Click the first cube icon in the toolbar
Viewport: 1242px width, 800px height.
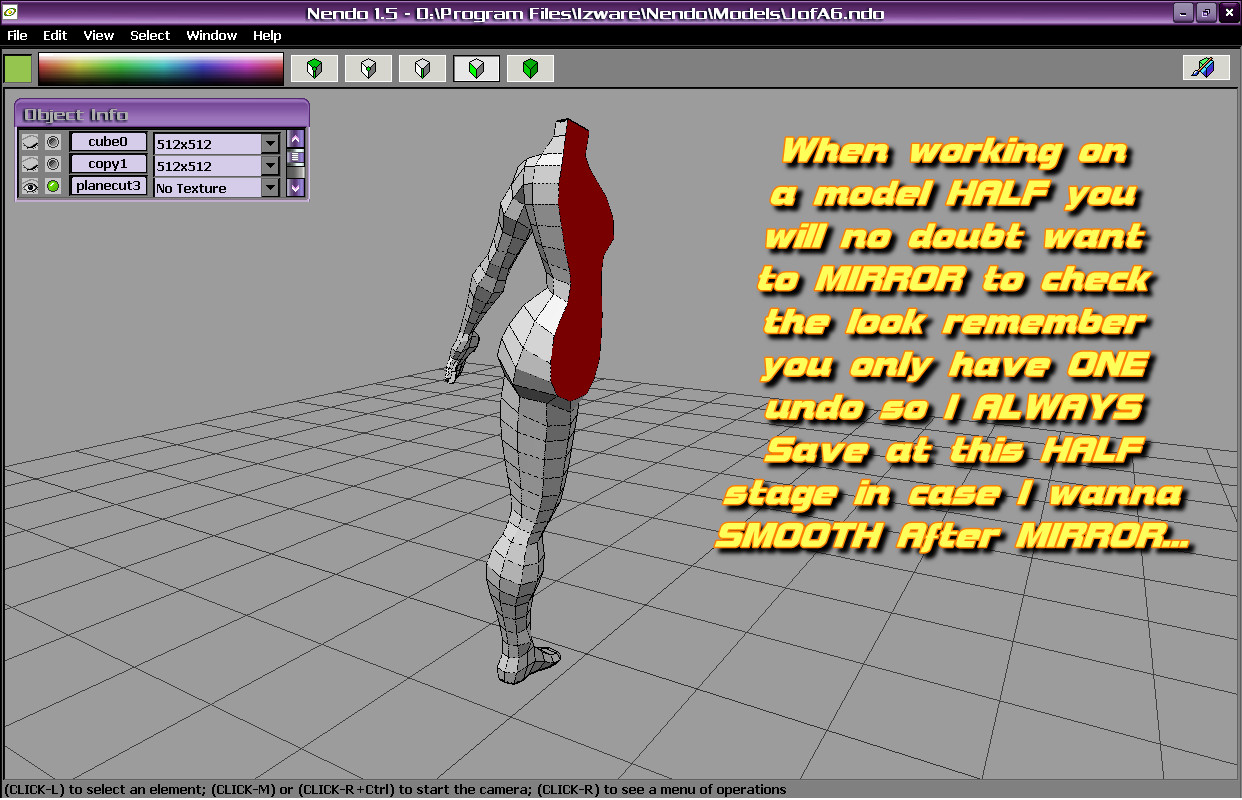tap(314, 68)
